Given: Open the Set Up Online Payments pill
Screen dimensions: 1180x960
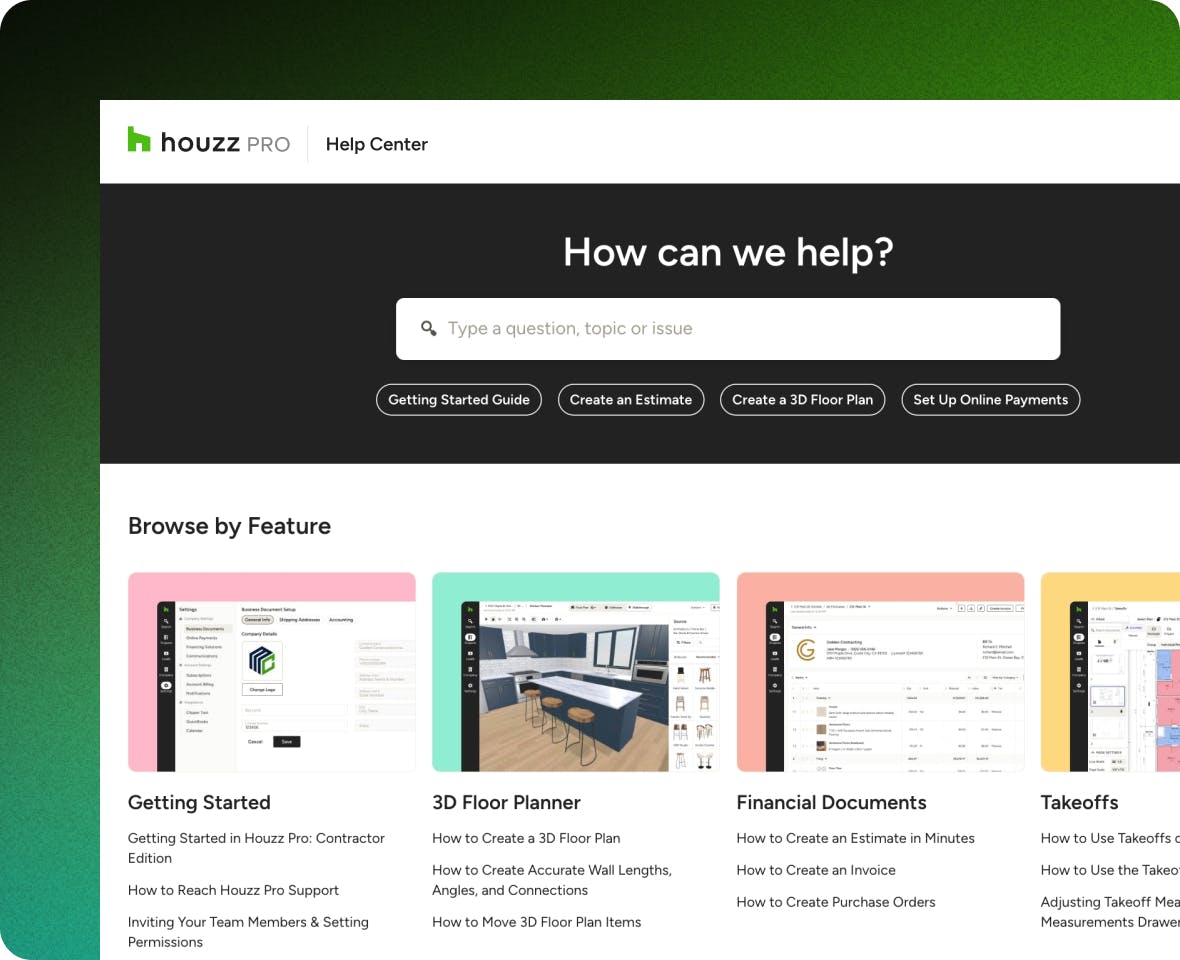Looking at the screenshot, I should [990, 399].
